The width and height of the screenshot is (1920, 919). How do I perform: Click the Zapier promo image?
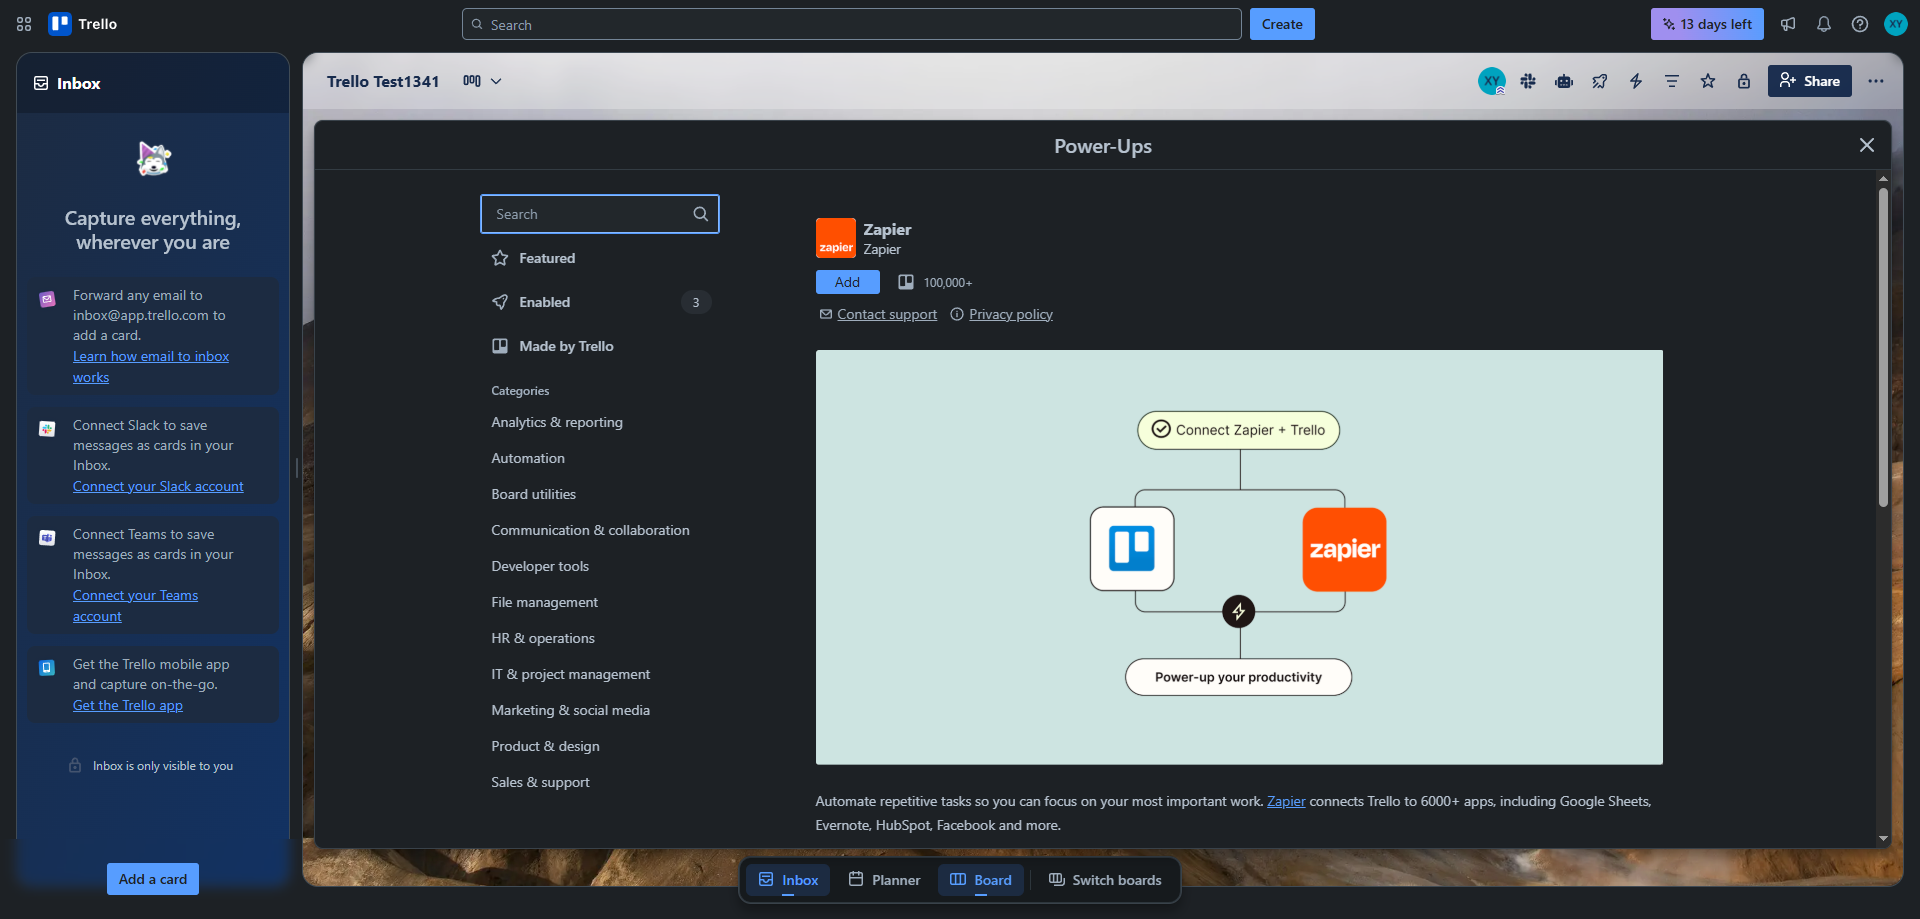1239,557
